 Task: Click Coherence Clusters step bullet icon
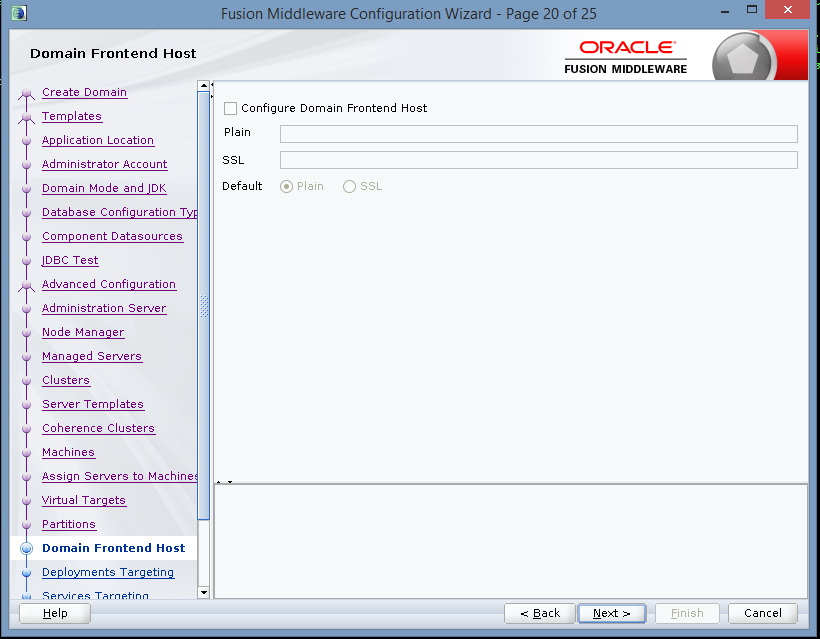(27, 430)
